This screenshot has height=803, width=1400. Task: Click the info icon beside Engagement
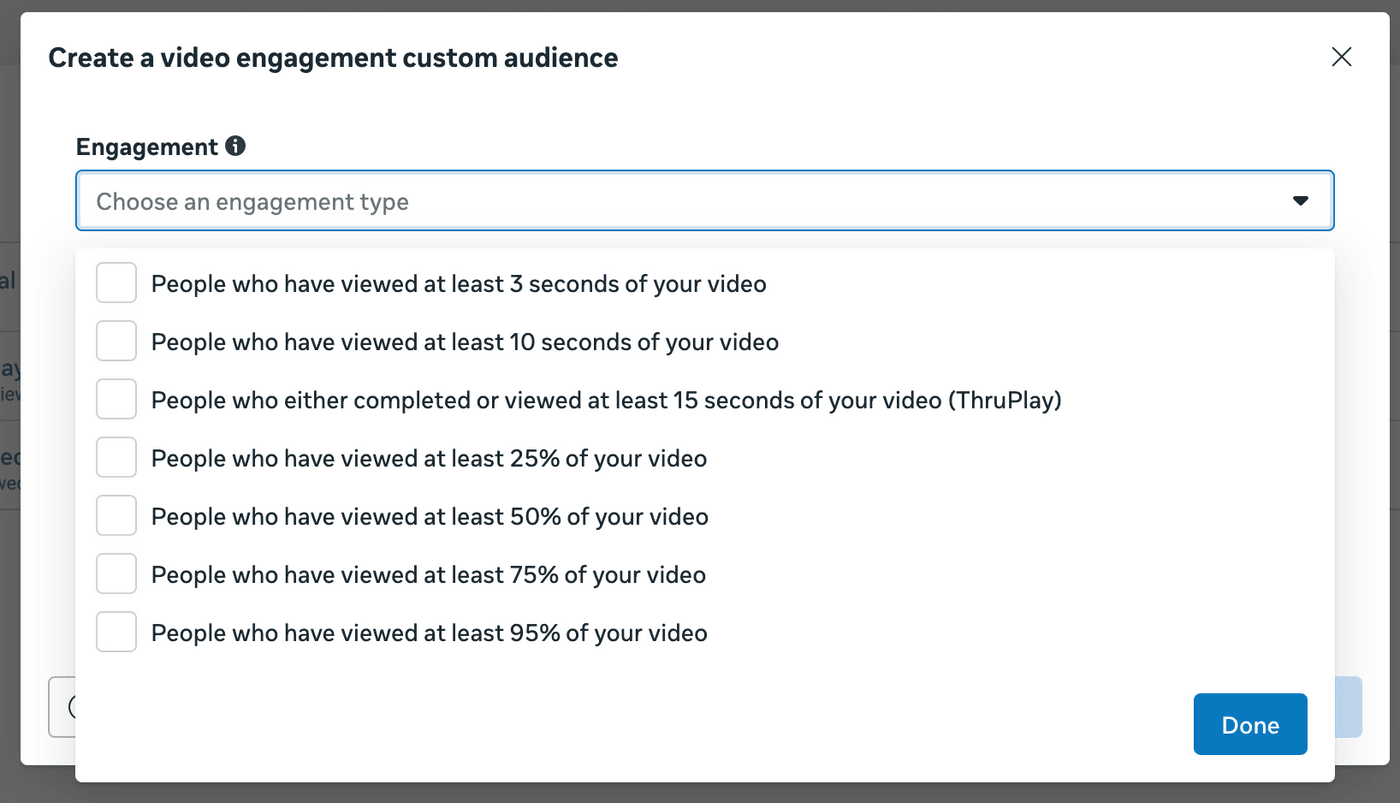[x=235, y=146]
